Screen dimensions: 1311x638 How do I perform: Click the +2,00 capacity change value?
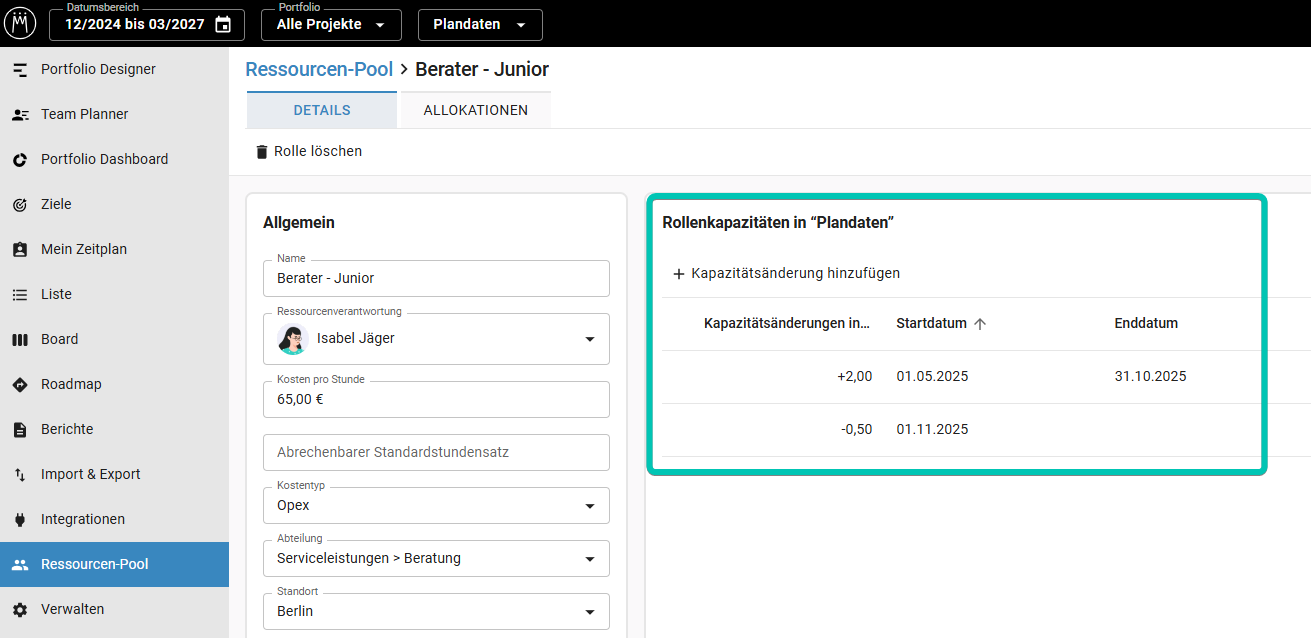(x=855, y=377)
